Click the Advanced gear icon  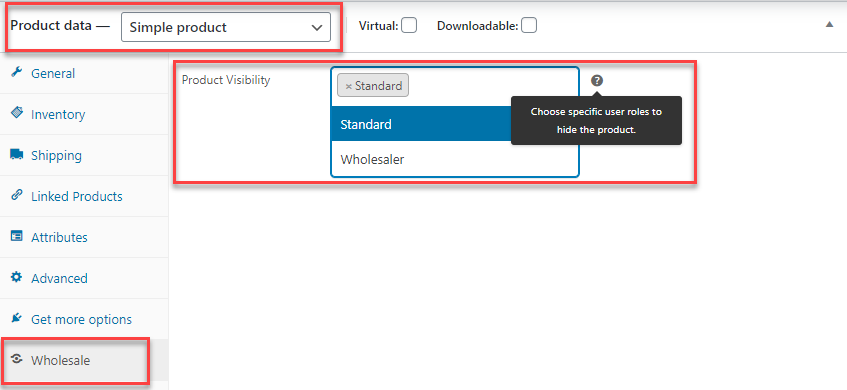17,277
